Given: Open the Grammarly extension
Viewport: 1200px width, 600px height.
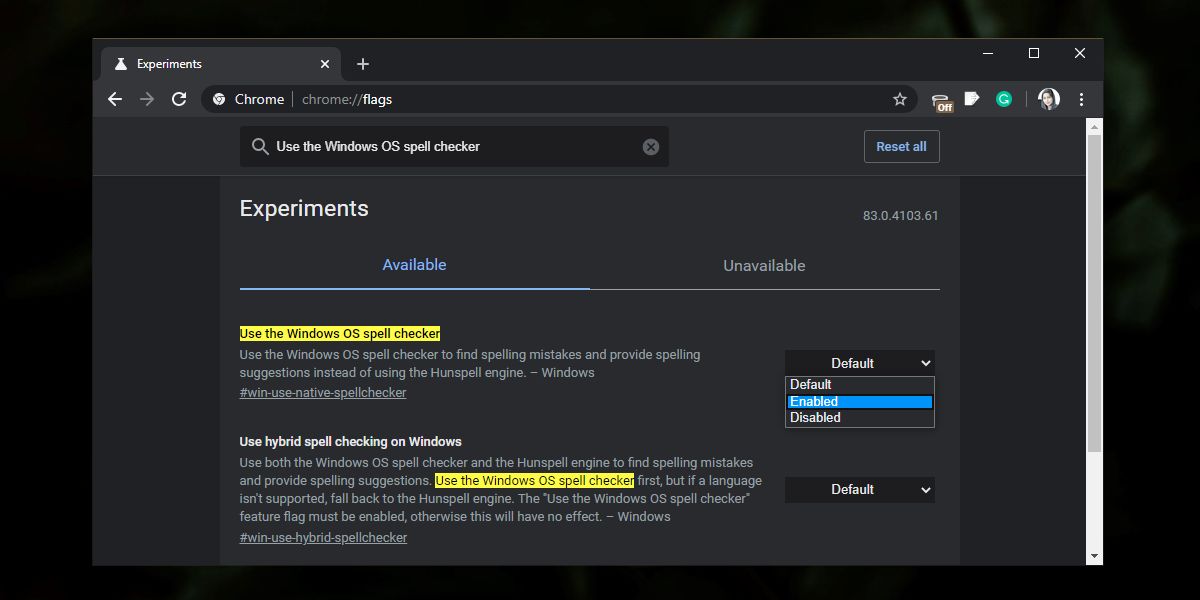Looking at the screenshot, I should tap(1004, 99).
